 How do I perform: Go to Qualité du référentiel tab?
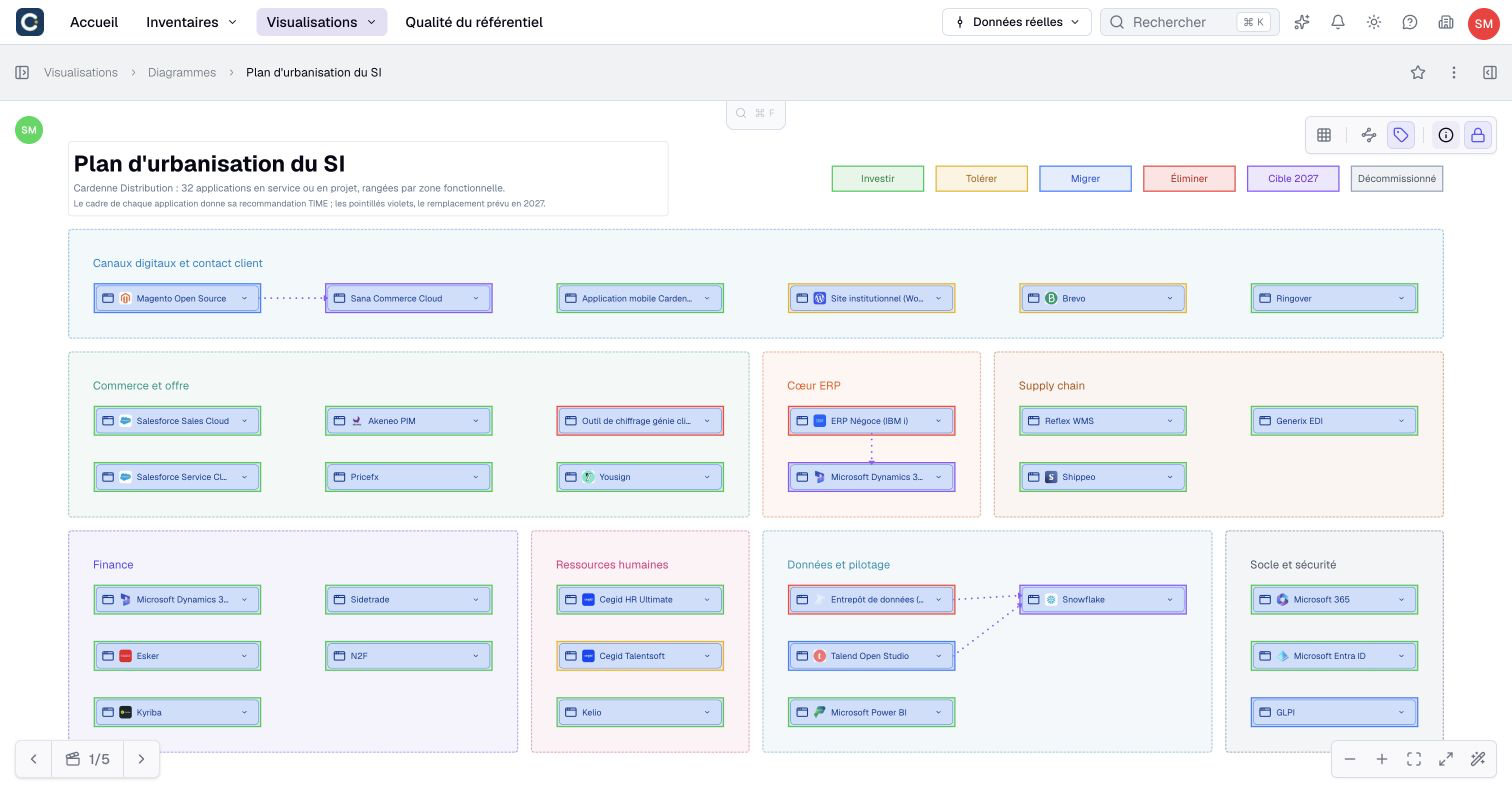pyautogui.click(x=474, y=22)
